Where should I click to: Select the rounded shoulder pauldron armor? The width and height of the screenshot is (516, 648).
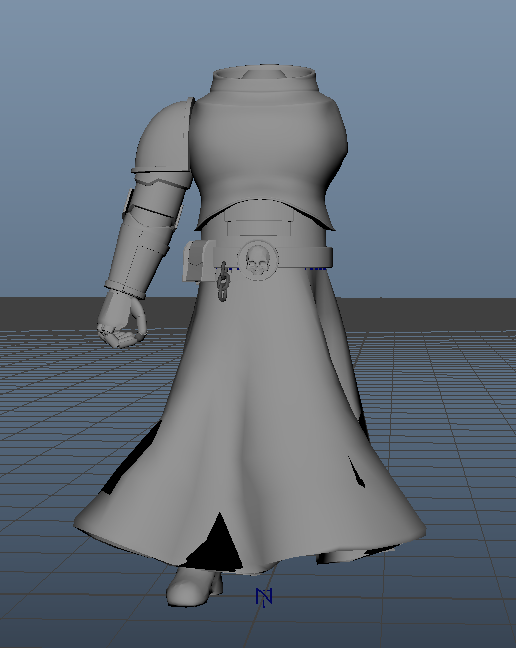(163, 136)
